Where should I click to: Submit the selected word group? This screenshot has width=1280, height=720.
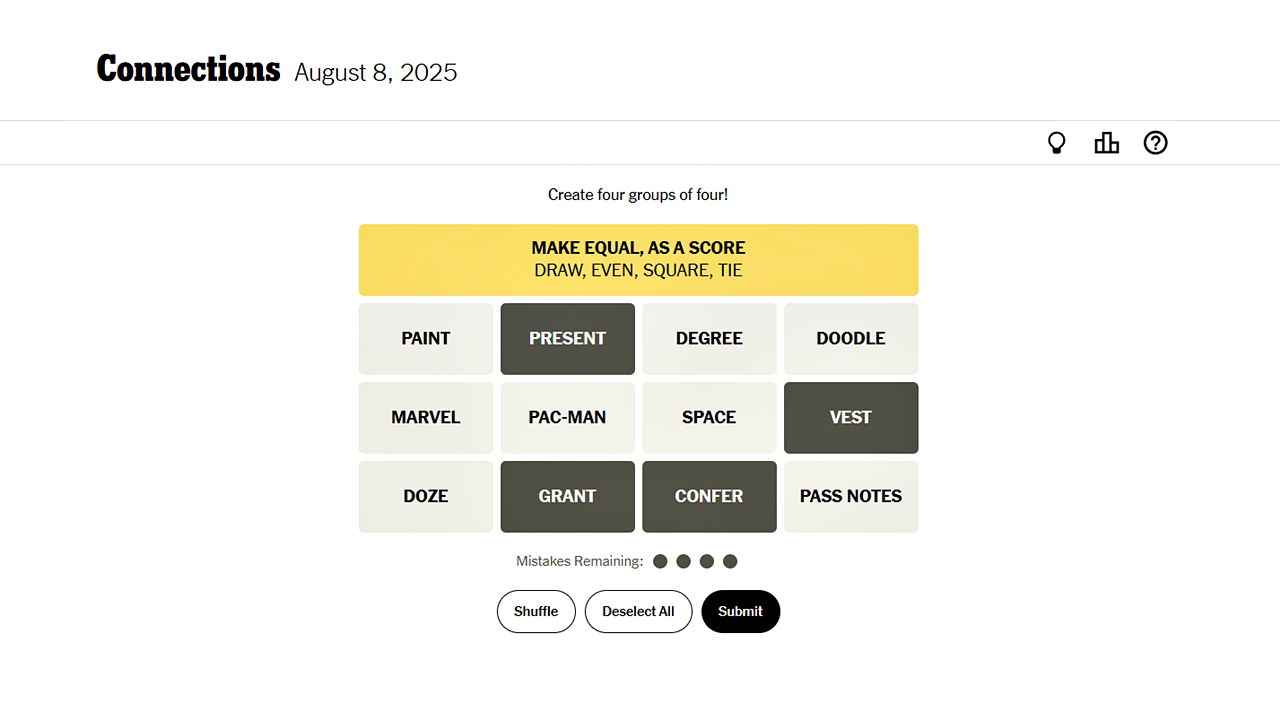point(741,611)
